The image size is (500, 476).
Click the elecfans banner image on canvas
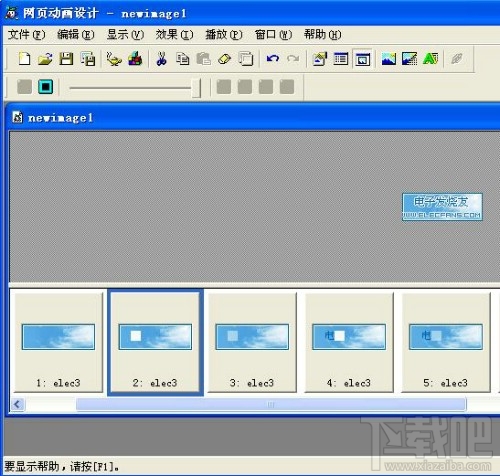point(442,207)
